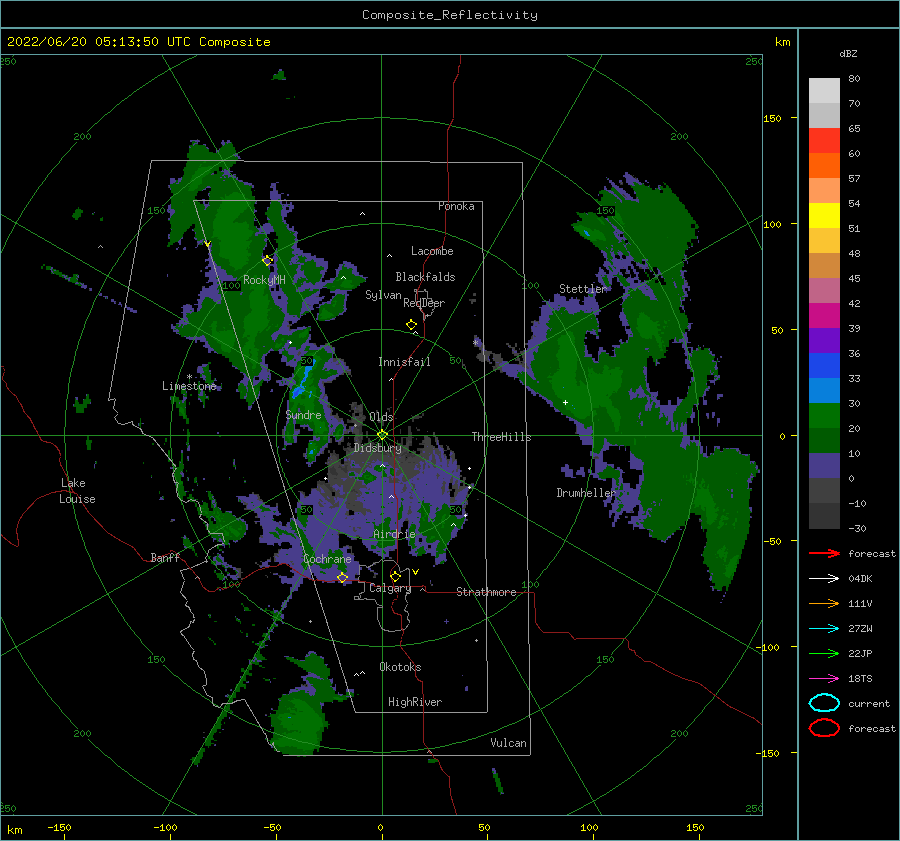The image size is (900, 841).
Task: Select the white 04DK arrow icon
Action: [824, 579]
